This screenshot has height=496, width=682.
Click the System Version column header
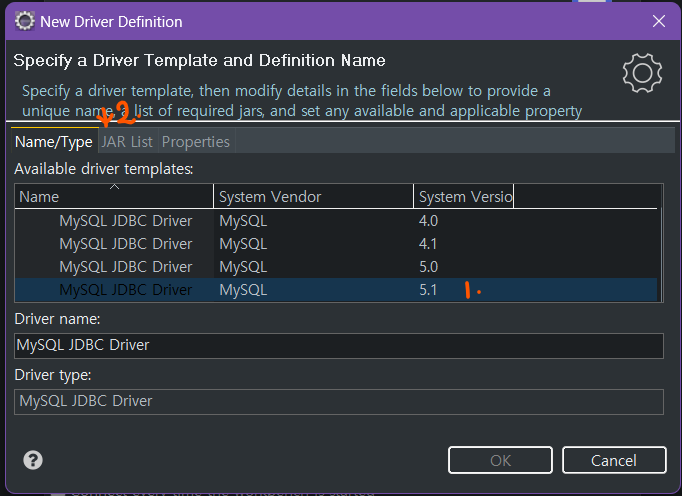click(x=464, y=197)
